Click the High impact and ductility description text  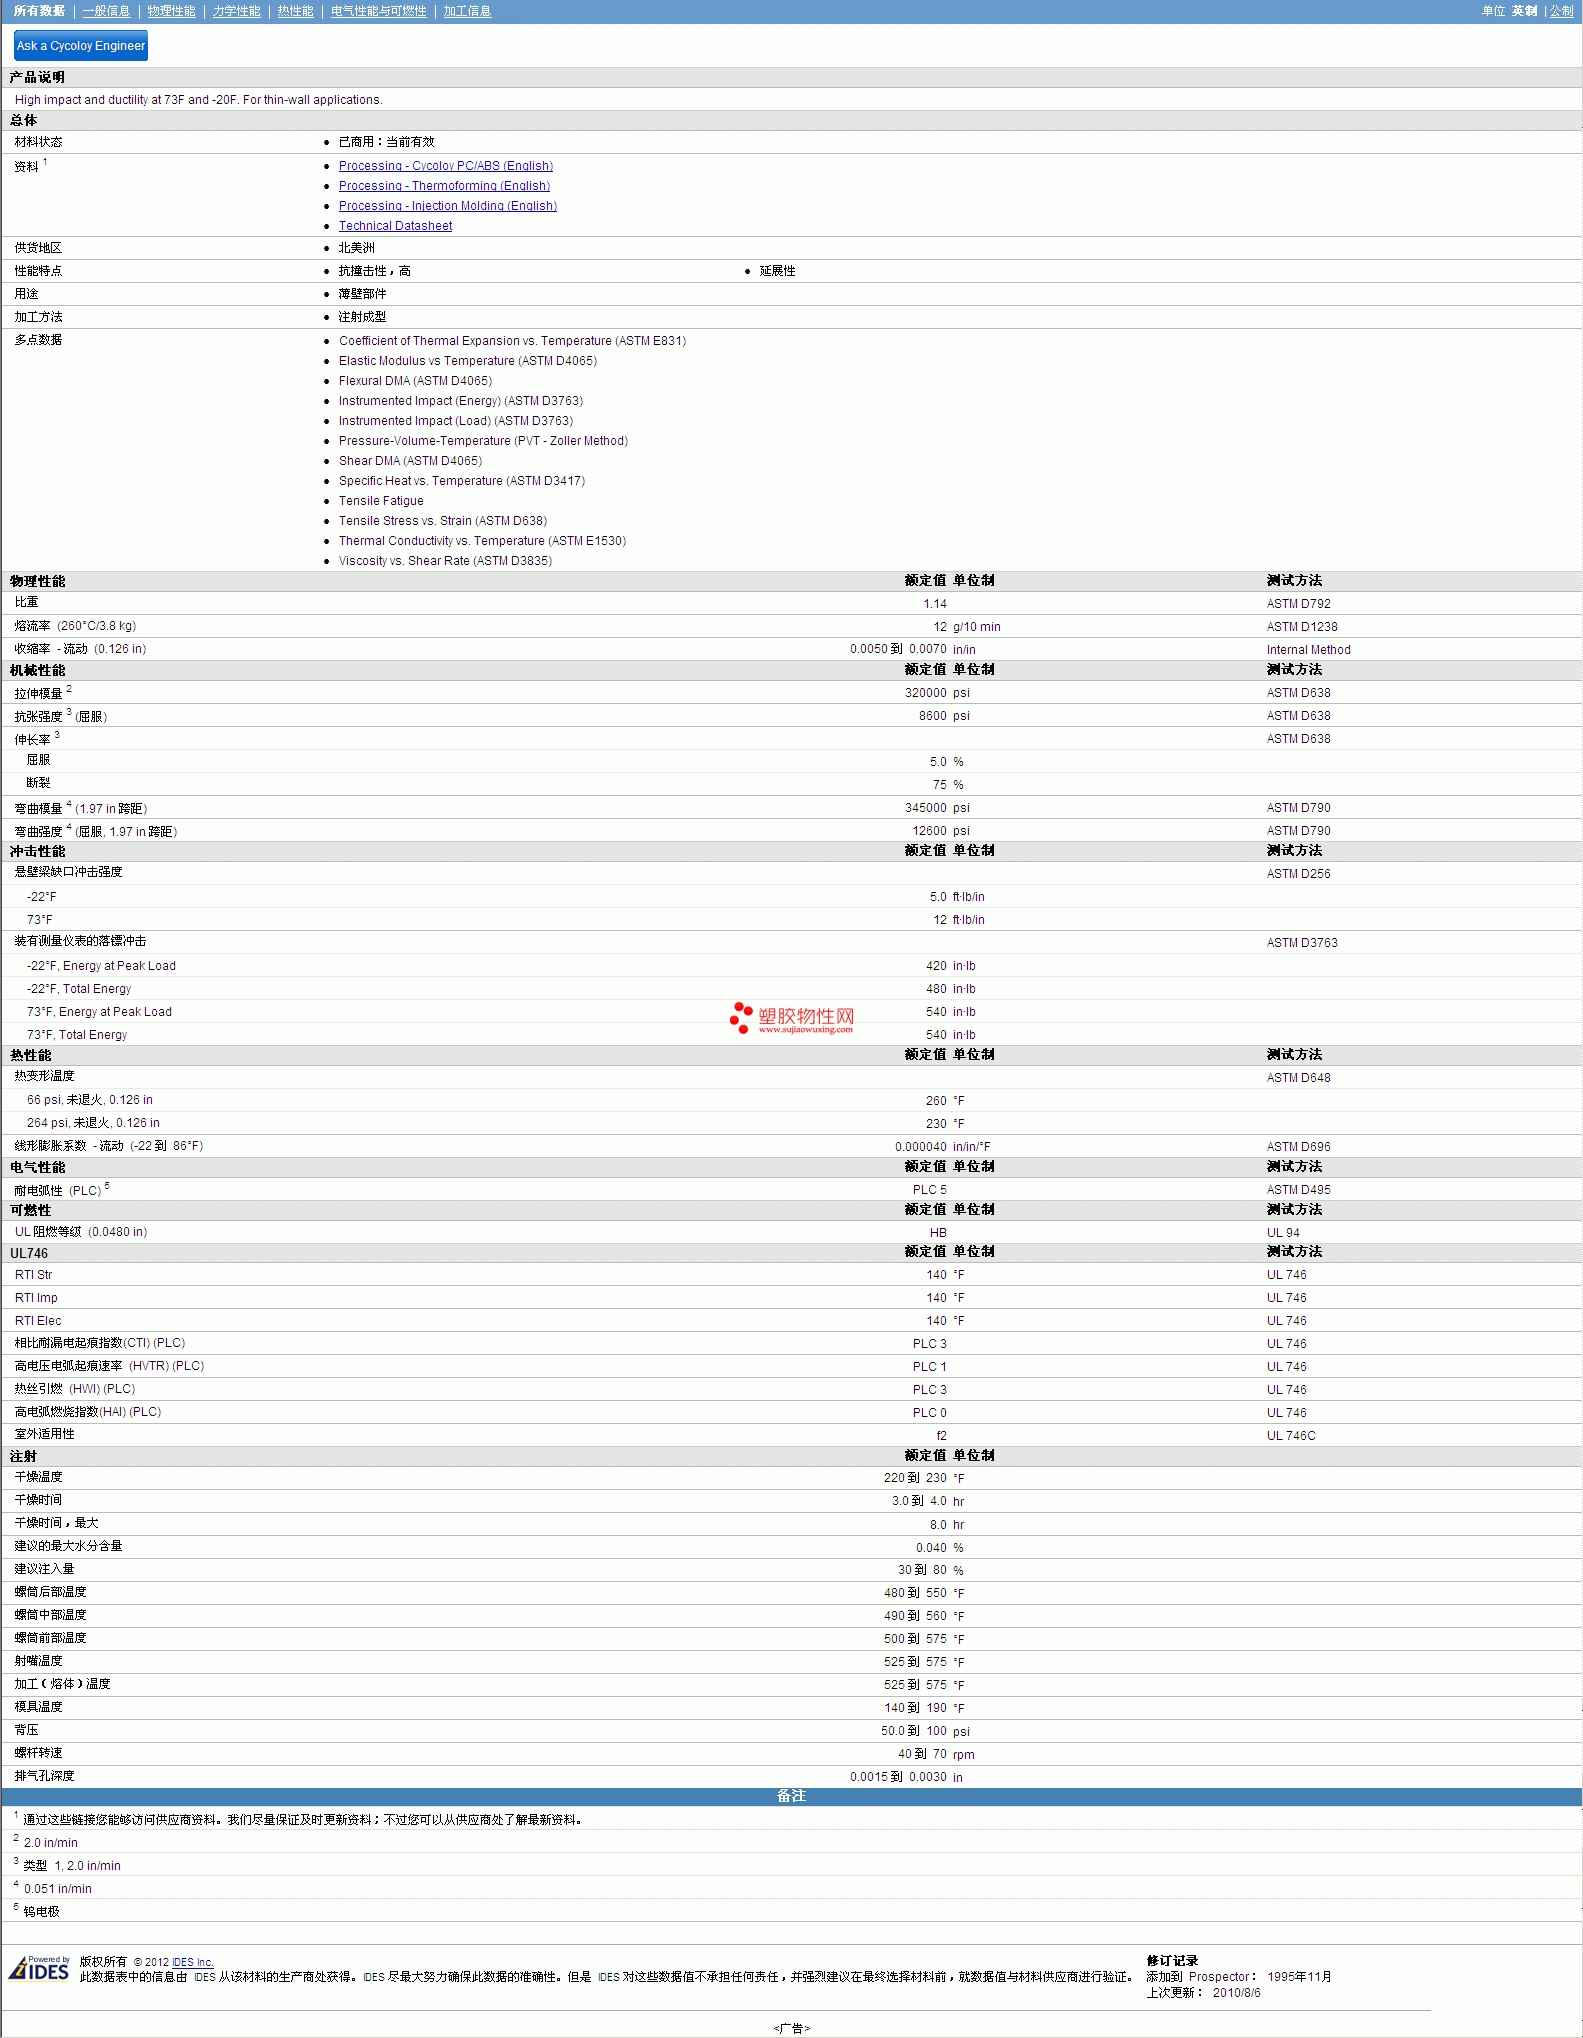click(x=198, y=100)
